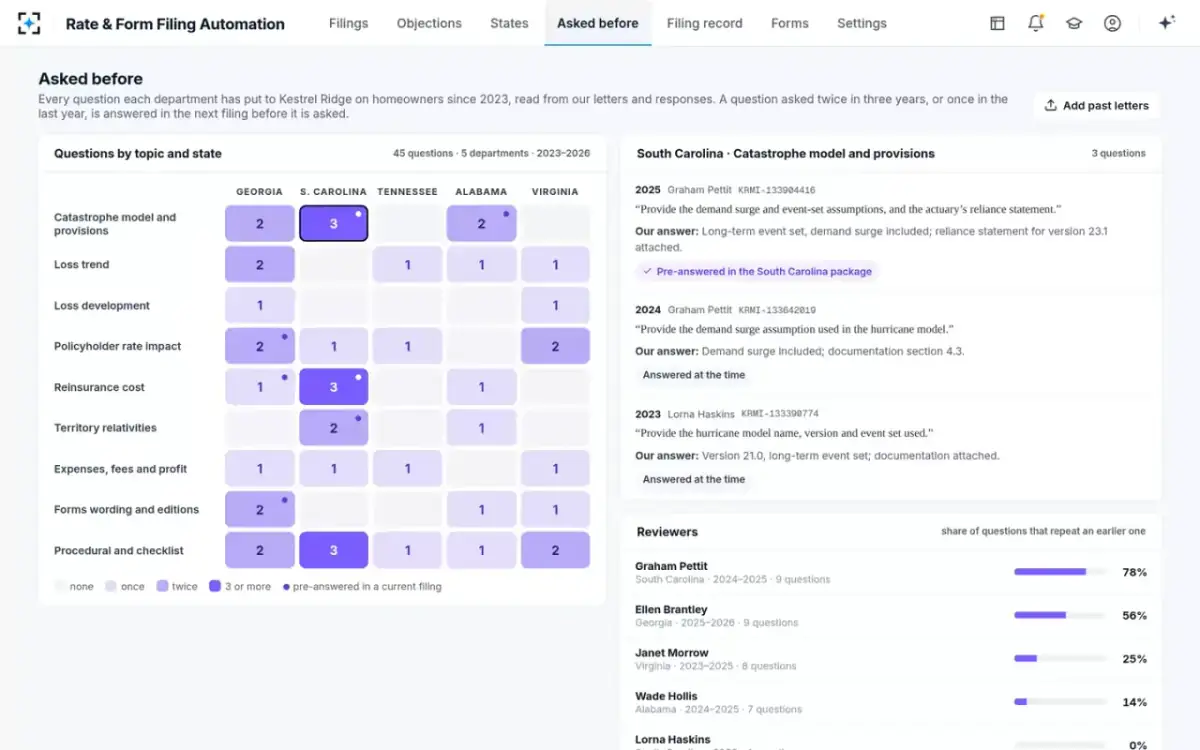This screenshot has height=750, width=1200.
Task: Select Georgia Catastrophe model cell
Action: tap(260, 224)
